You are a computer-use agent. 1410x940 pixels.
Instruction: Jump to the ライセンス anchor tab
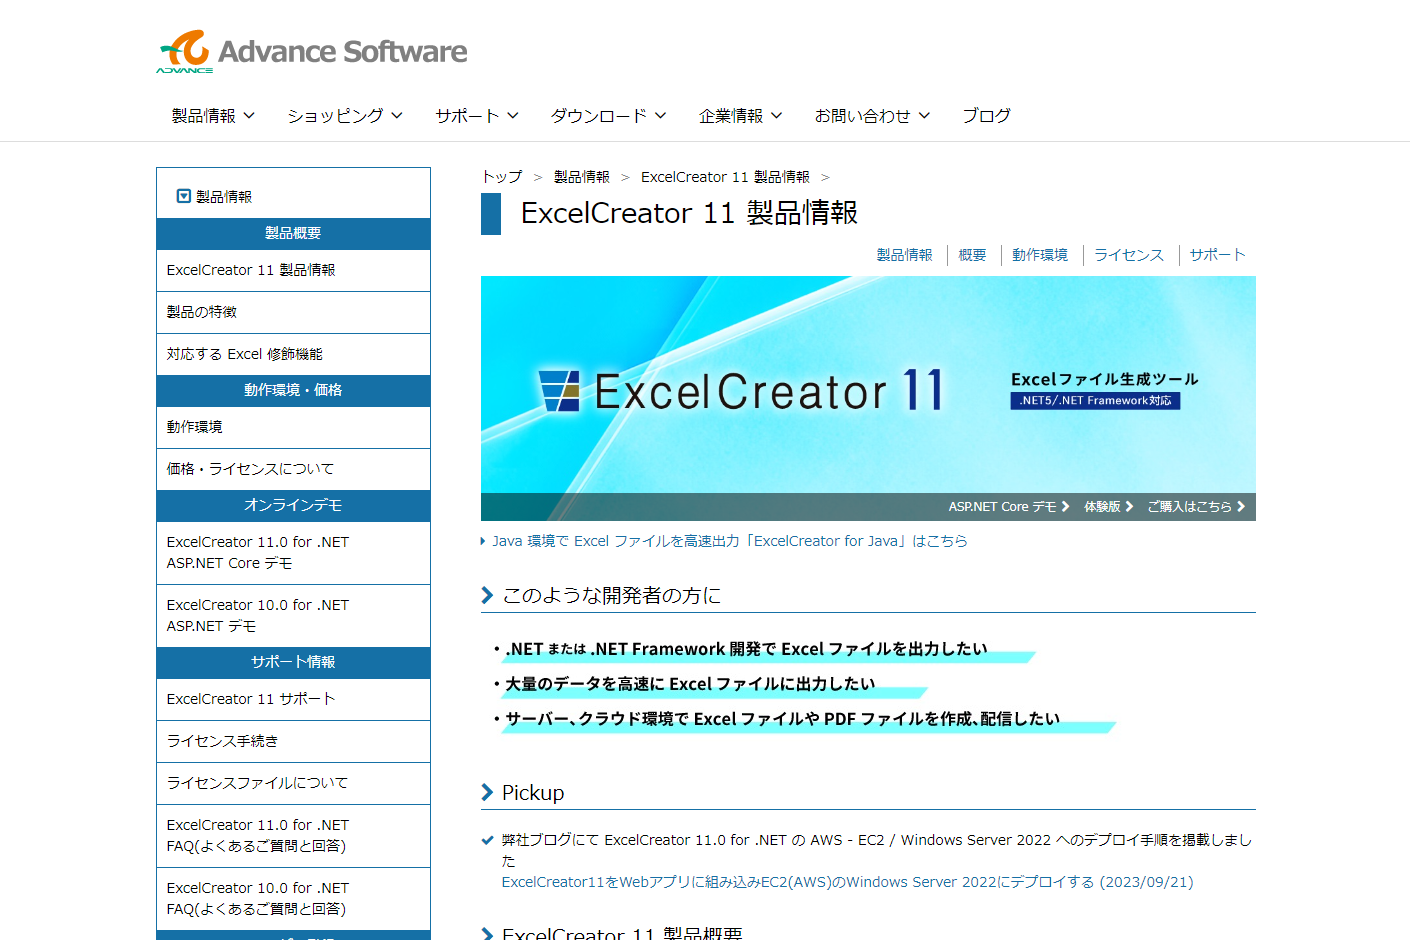[x=1129, y=255]
